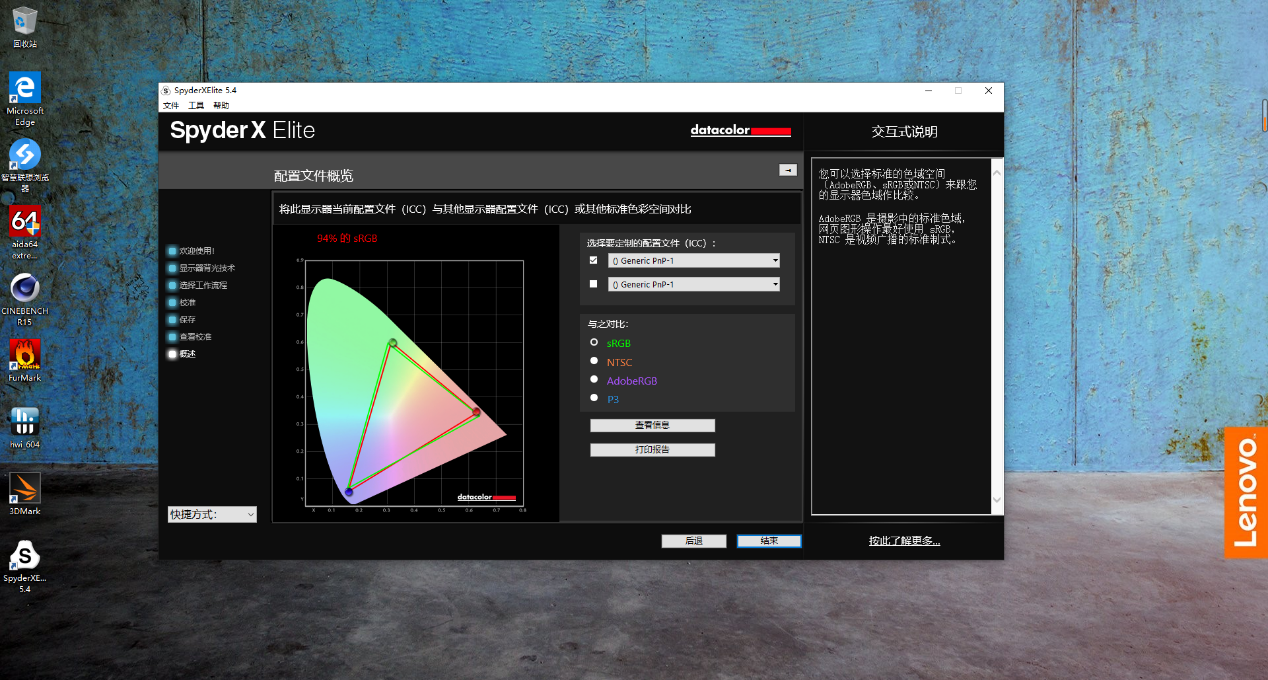Select the NTSC comparison radio button
This screenshot has width=1268, height=680.
(x=594, y=361)
